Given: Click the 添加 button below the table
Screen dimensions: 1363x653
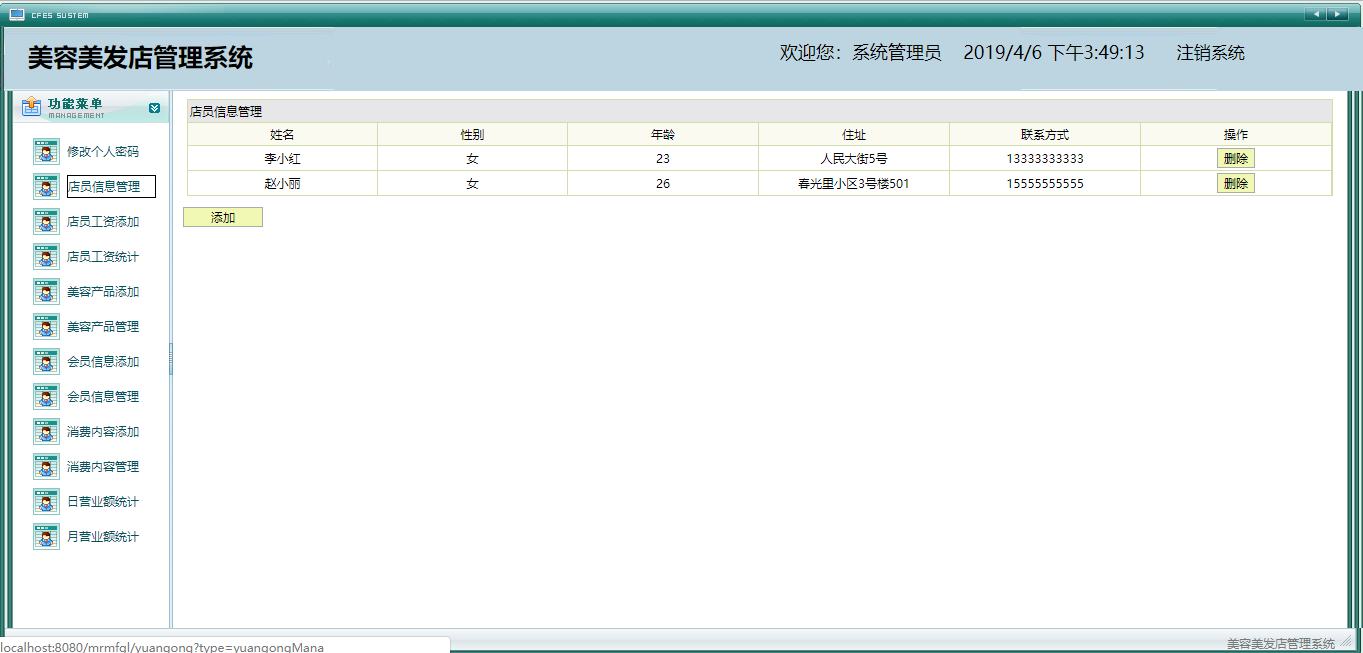Looking at the screenshot, I should pos(223,217).
